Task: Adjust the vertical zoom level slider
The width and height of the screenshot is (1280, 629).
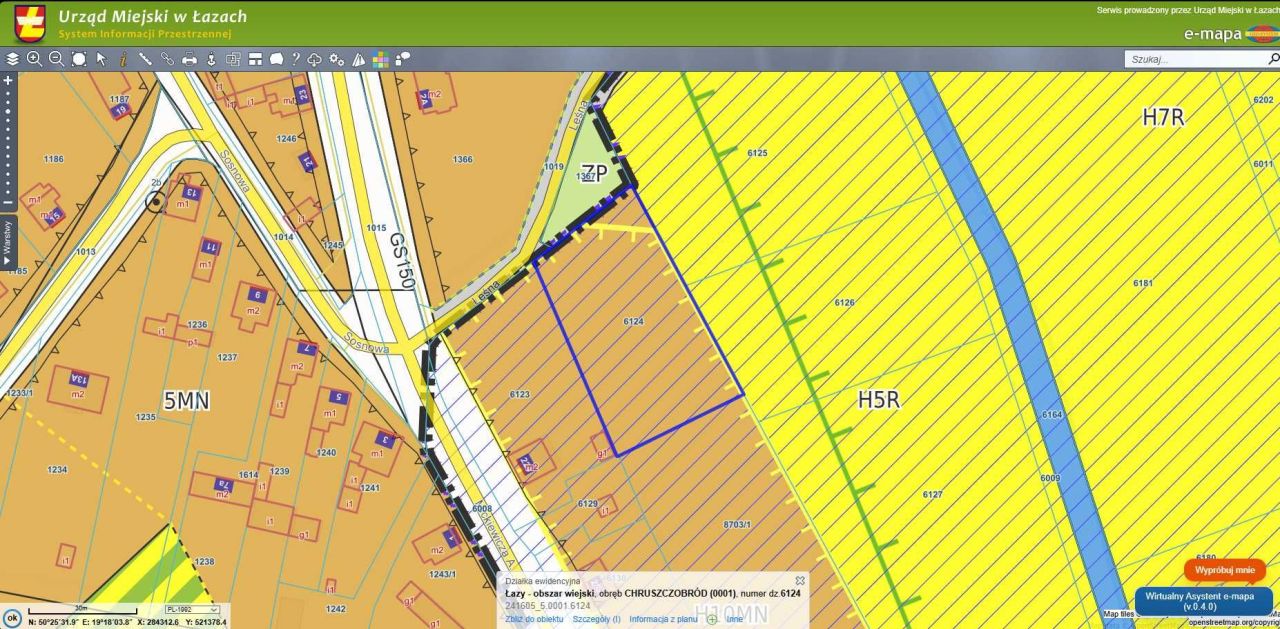Action: 8,141
